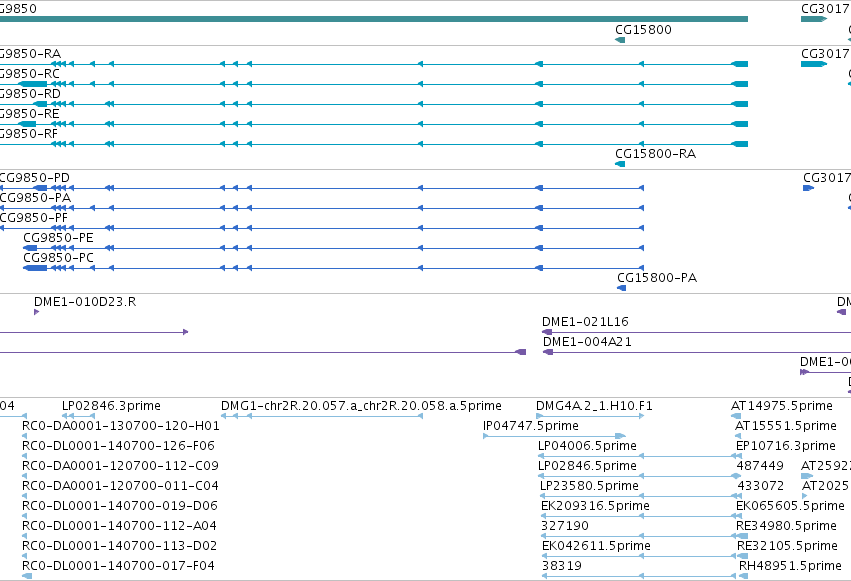Click the 327190 EST label
The width and height of the screenshot is (851, 581).
[x=565, y=526]
